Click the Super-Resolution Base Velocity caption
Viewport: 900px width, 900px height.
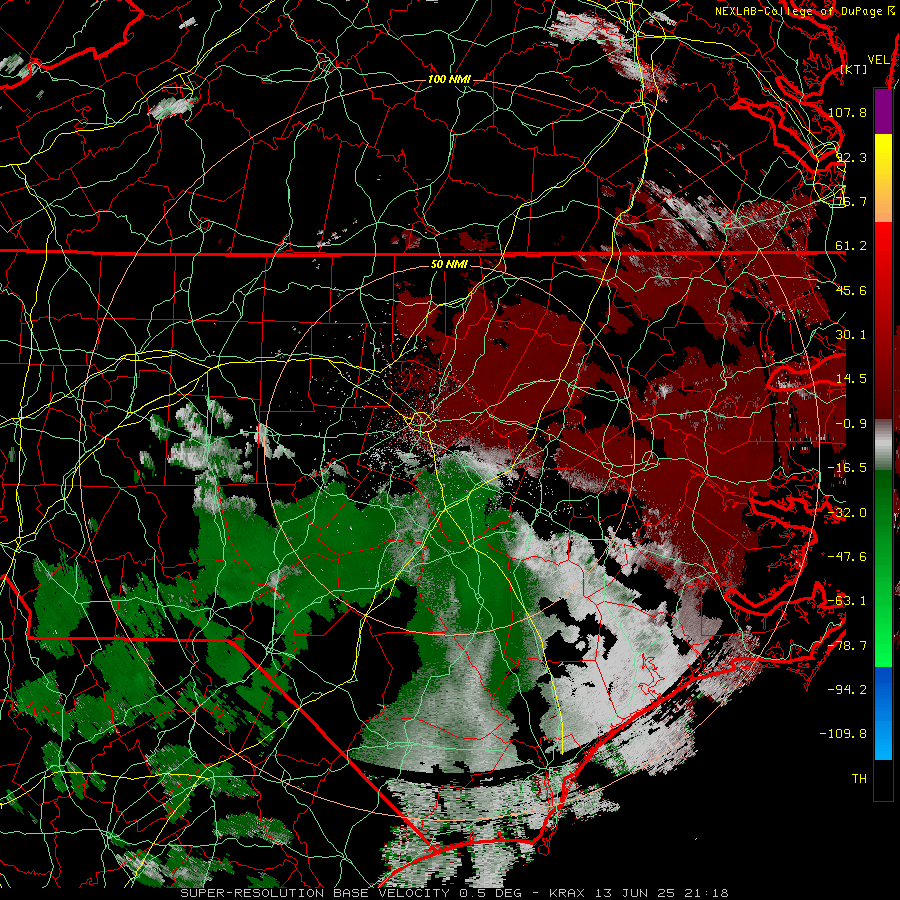(454, 893)
